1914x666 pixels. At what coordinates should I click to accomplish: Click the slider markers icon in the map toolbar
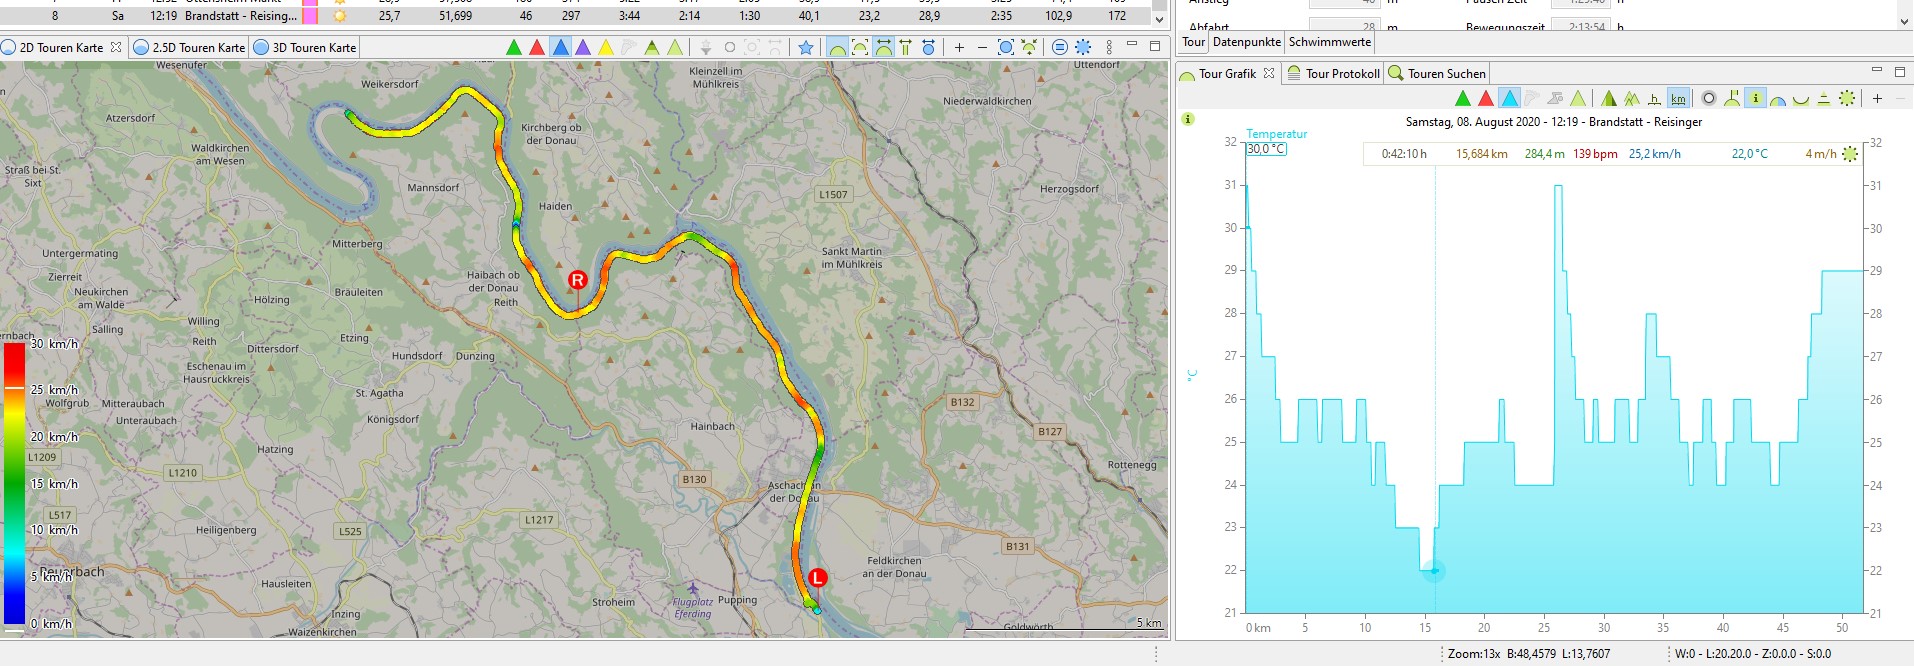(906, 47)
